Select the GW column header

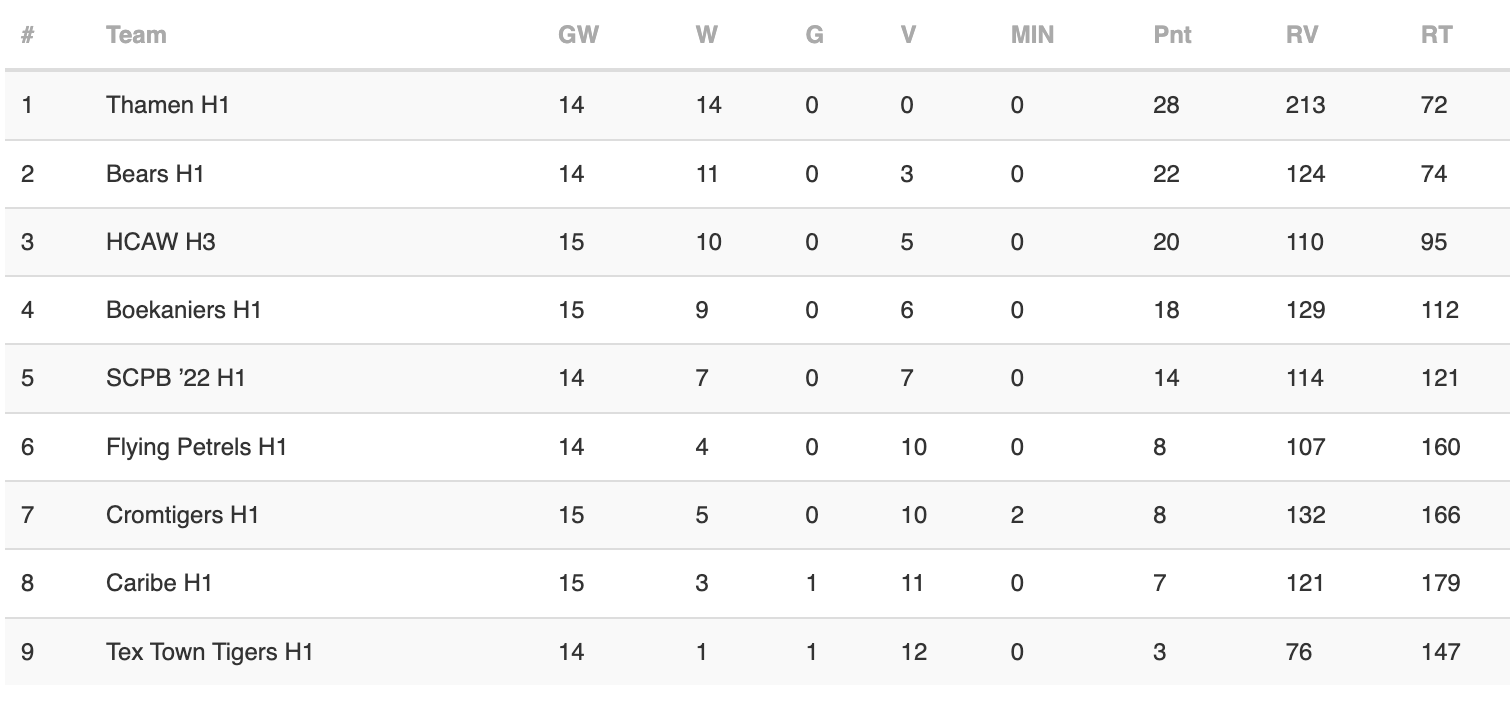coord(578,35)
